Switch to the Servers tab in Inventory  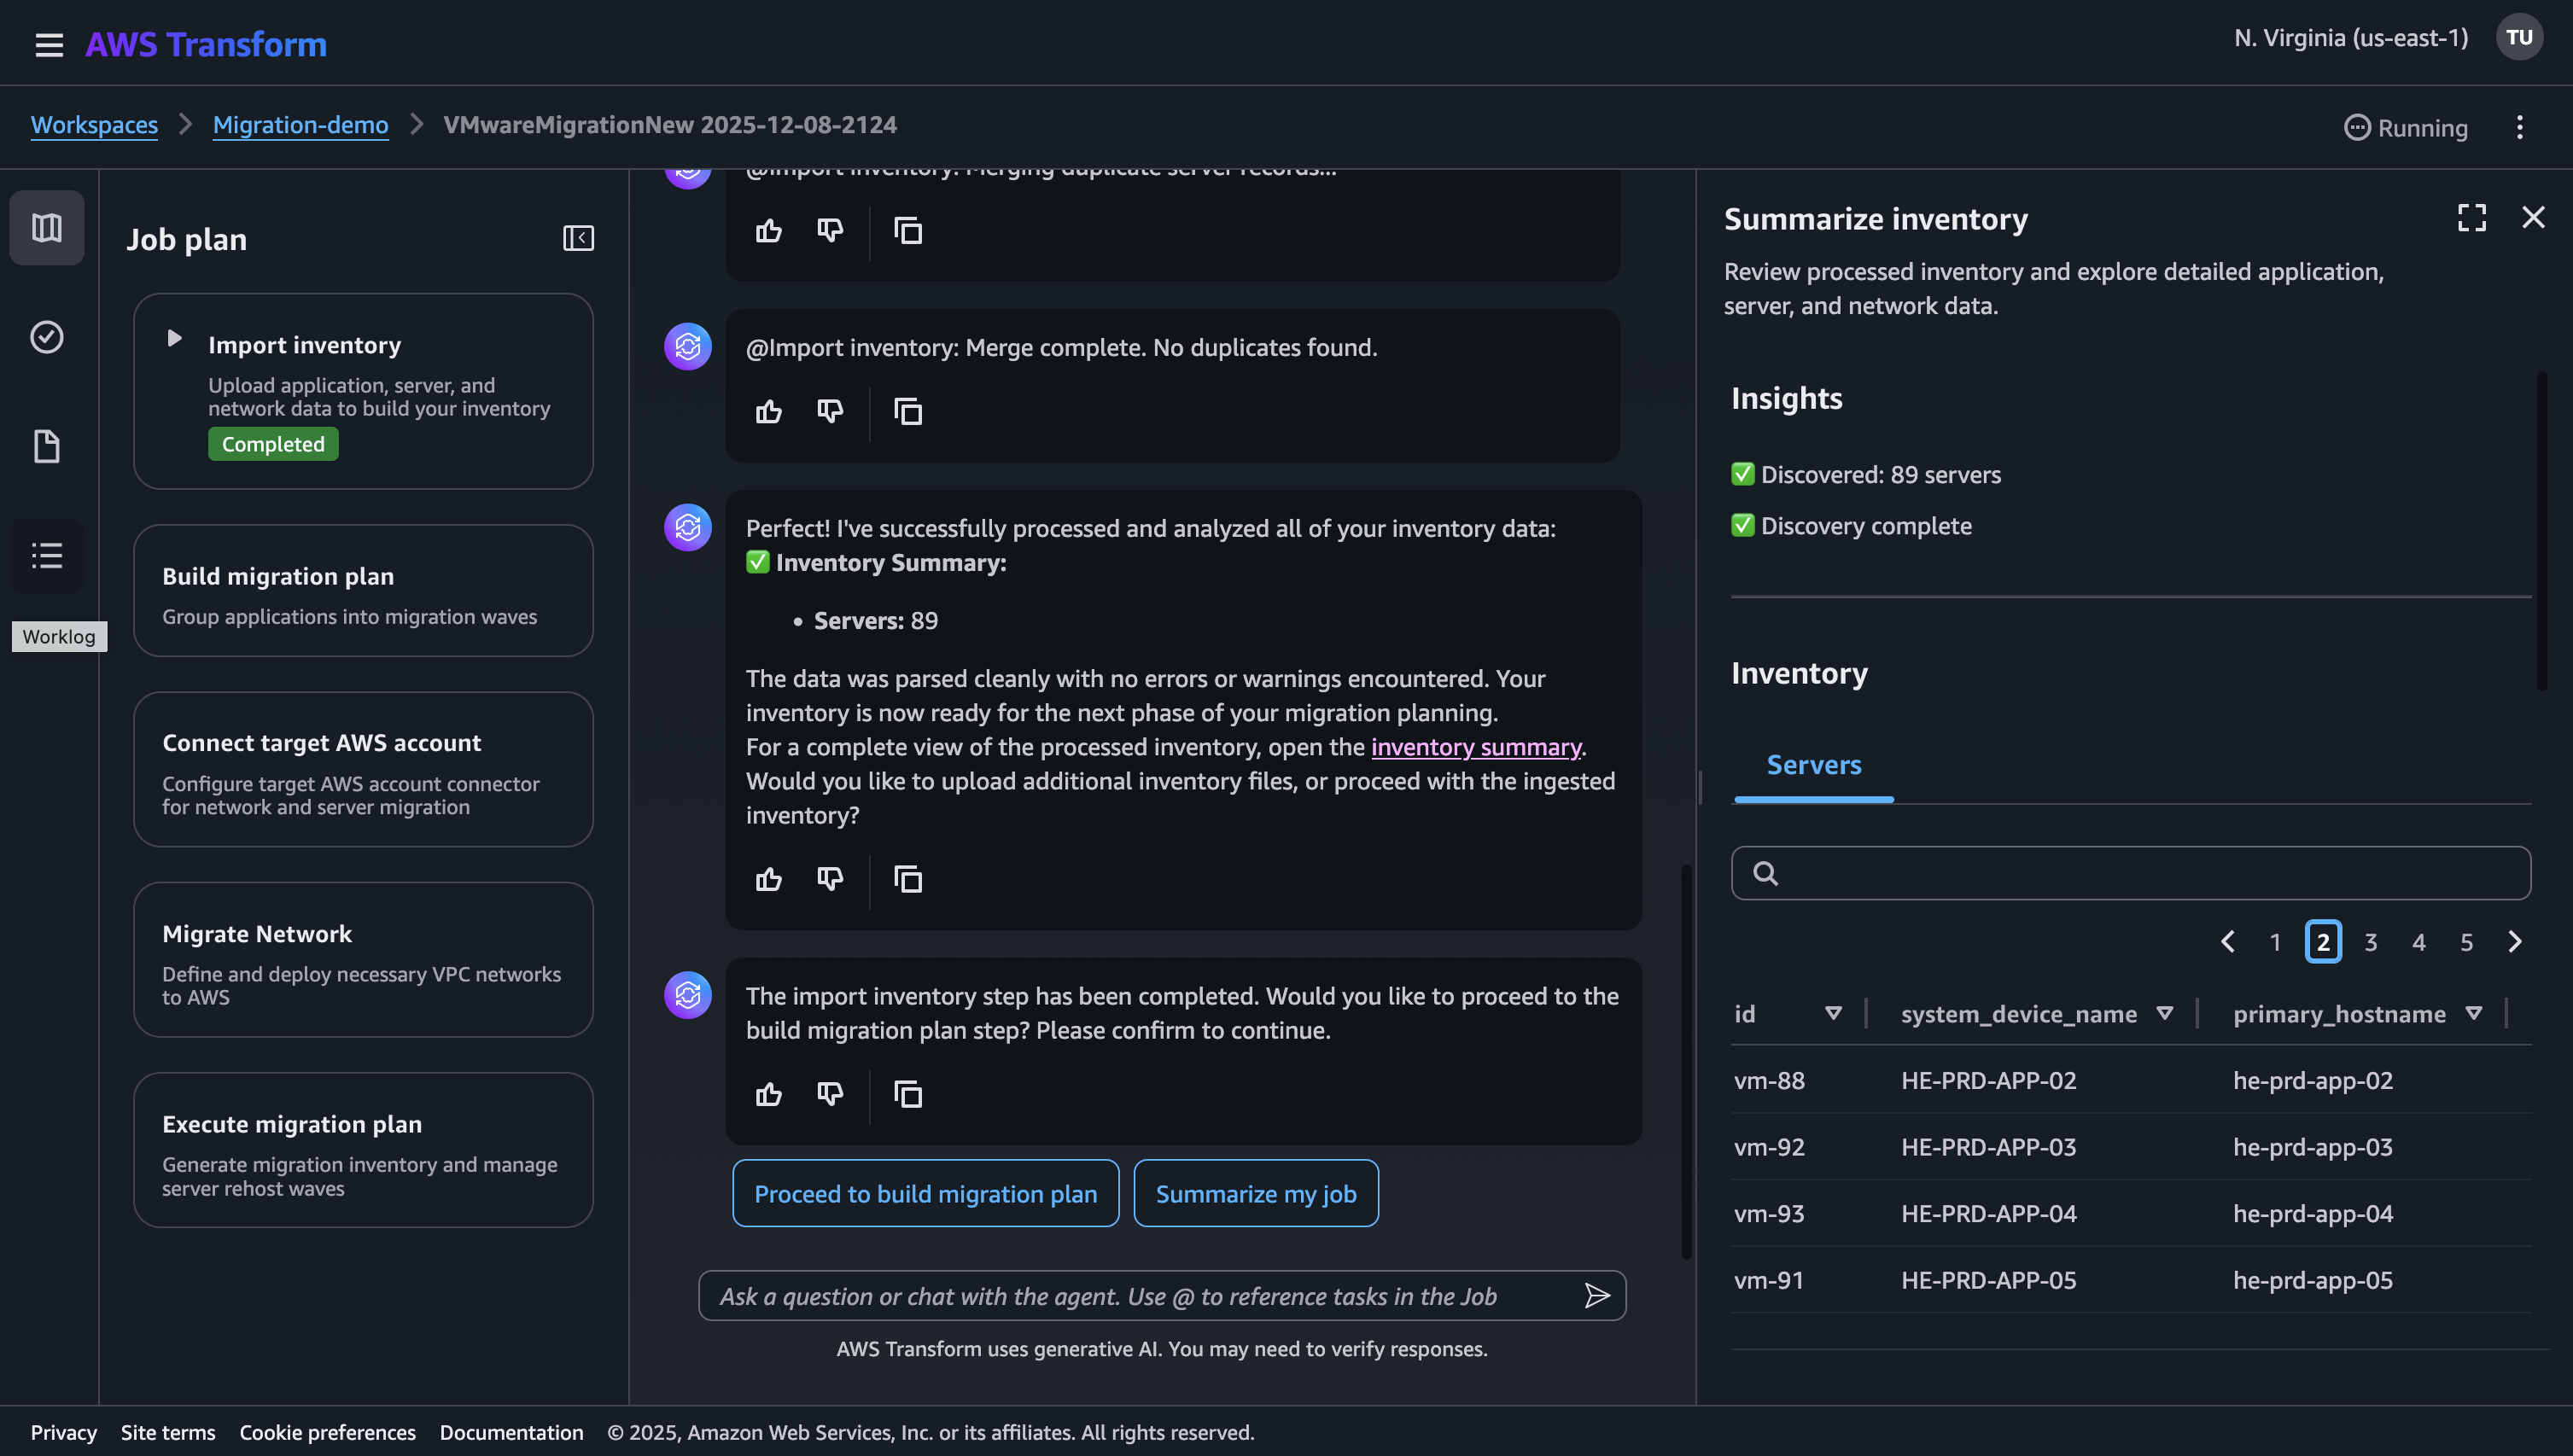pyautogui.click(x=1814, y=764)
